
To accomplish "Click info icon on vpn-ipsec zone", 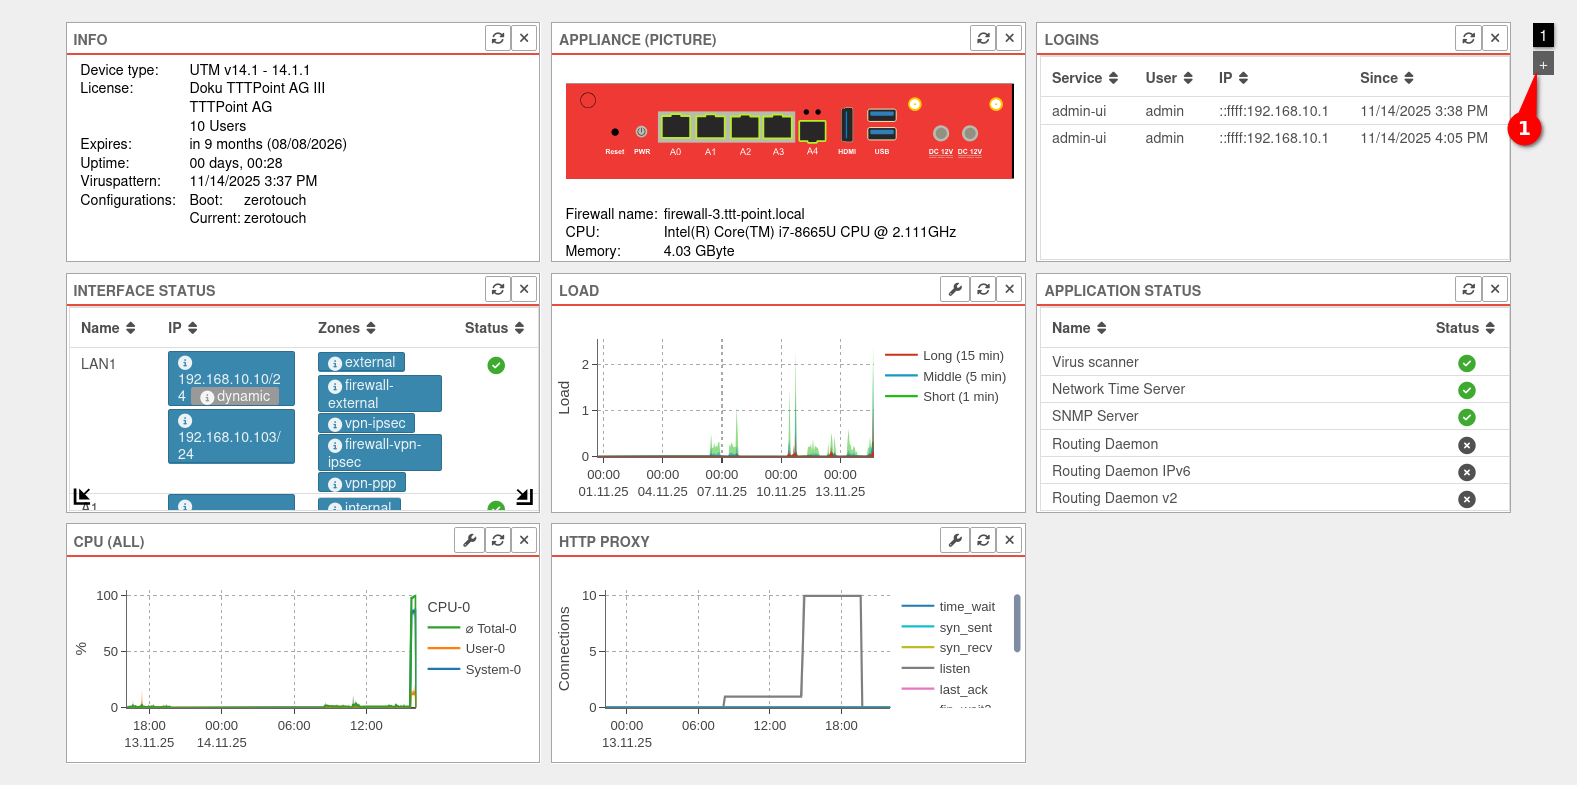I will (335, 424).
